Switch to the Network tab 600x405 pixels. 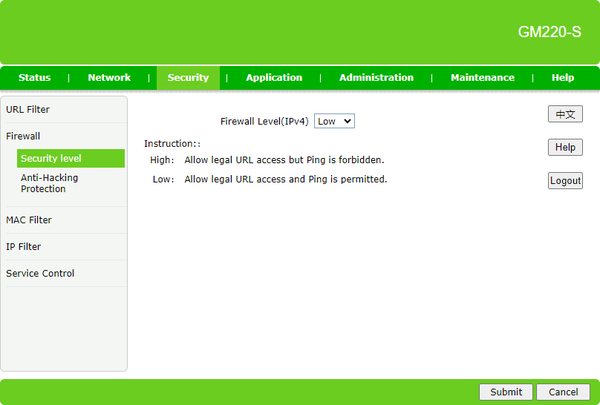(x=109, y=78)
